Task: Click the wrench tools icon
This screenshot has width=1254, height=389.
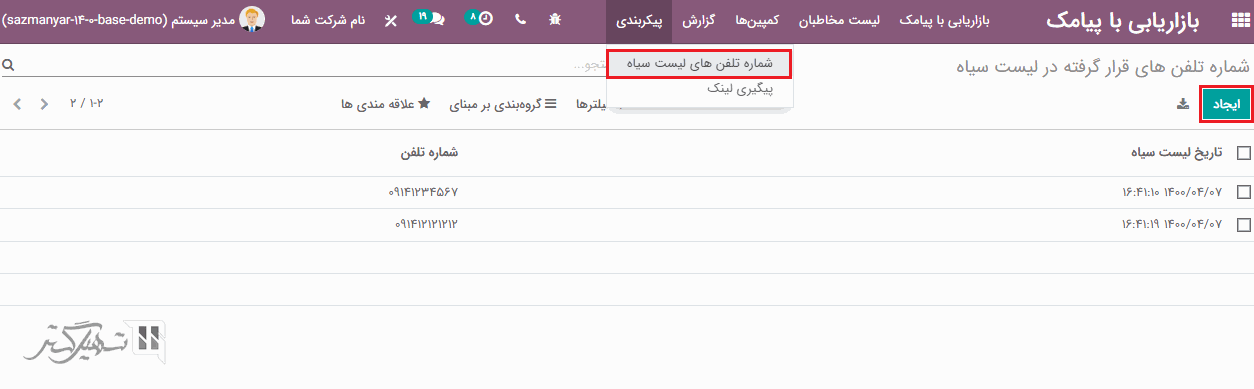Action: click(x=391, y=20)
